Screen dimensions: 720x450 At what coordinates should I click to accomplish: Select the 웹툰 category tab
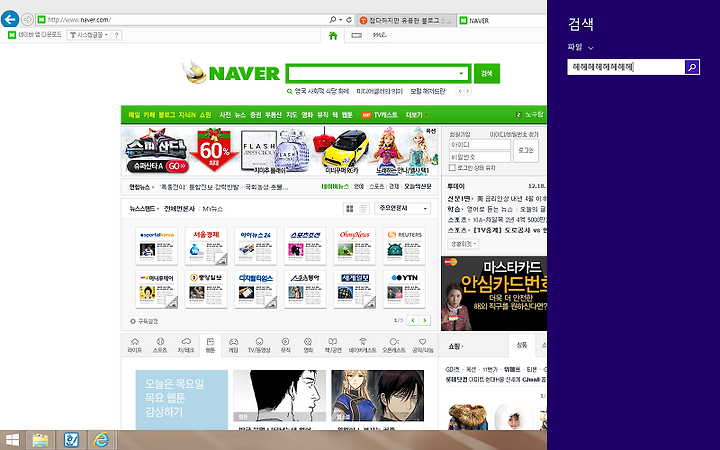point(210,345)
